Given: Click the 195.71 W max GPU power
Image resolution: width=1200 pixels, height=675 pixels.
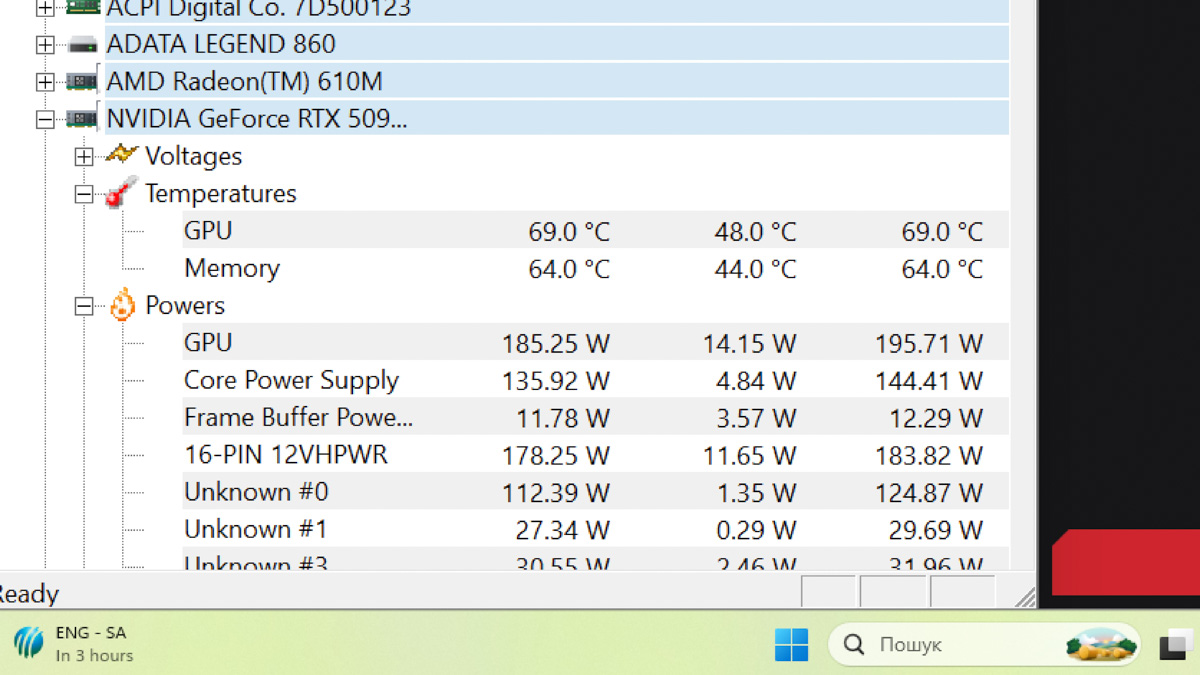Looking at the screenshot, I should pos(929,344).
